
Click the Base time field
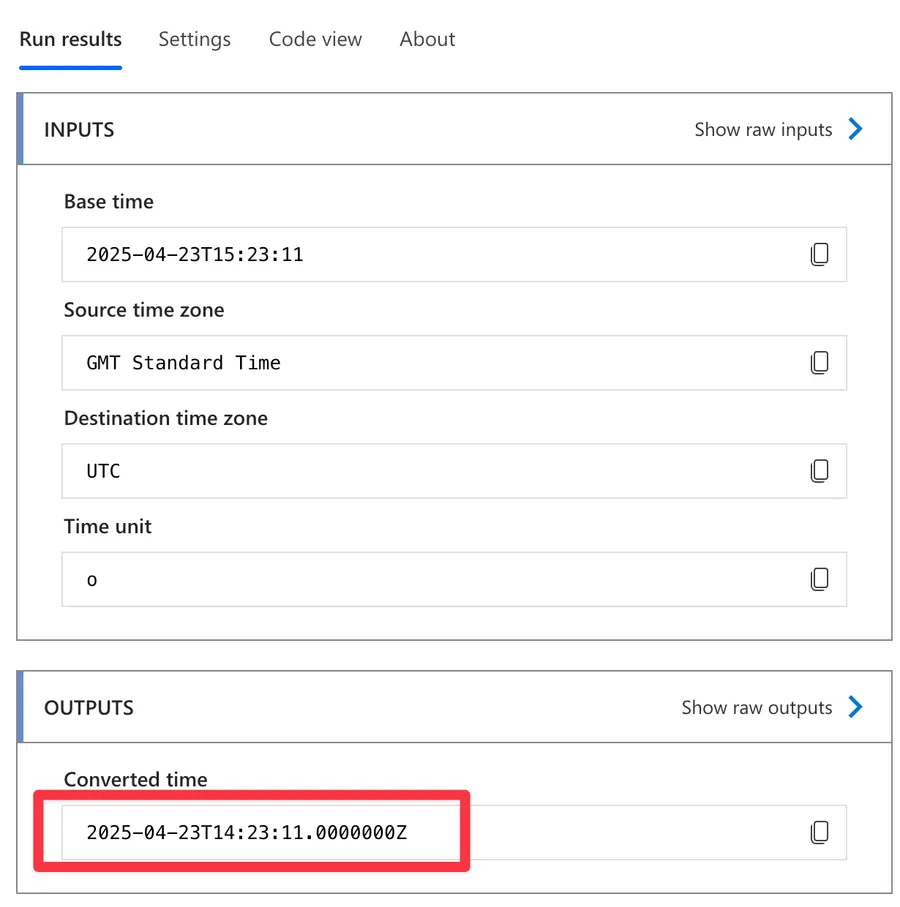click(x=430, y=255)
